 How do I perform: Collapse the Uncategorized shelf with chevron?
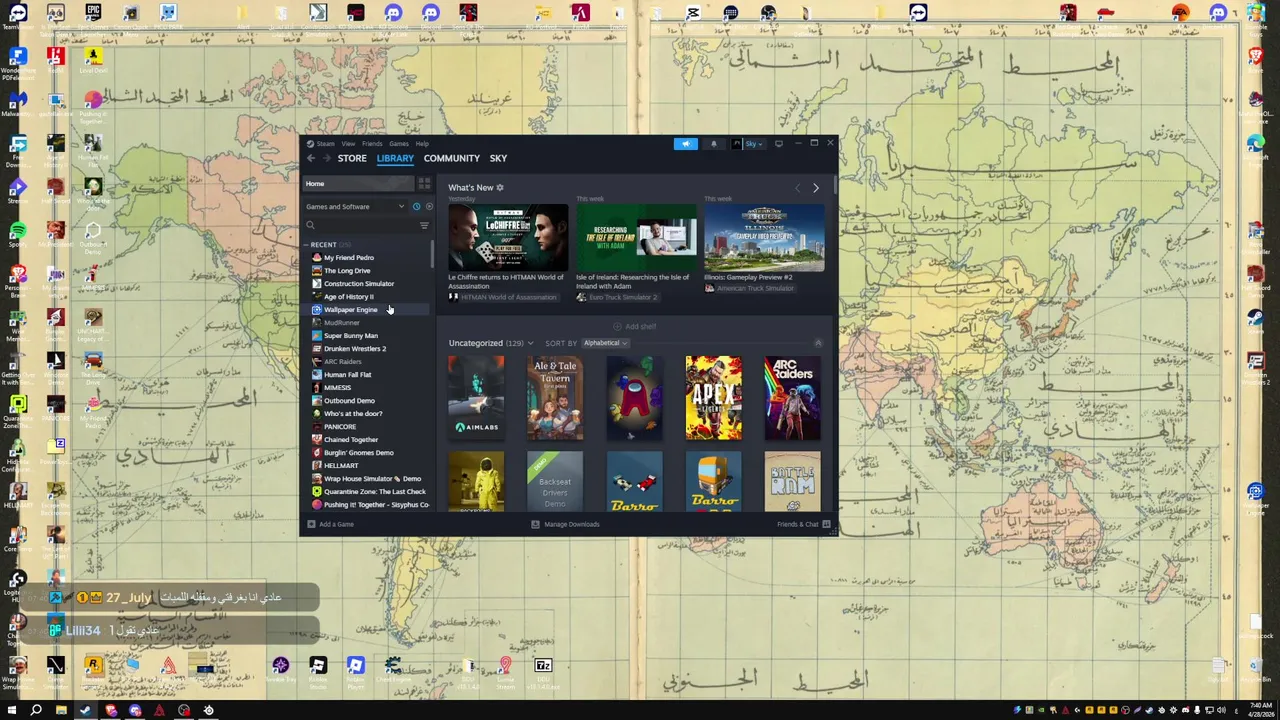pos(818,343)
